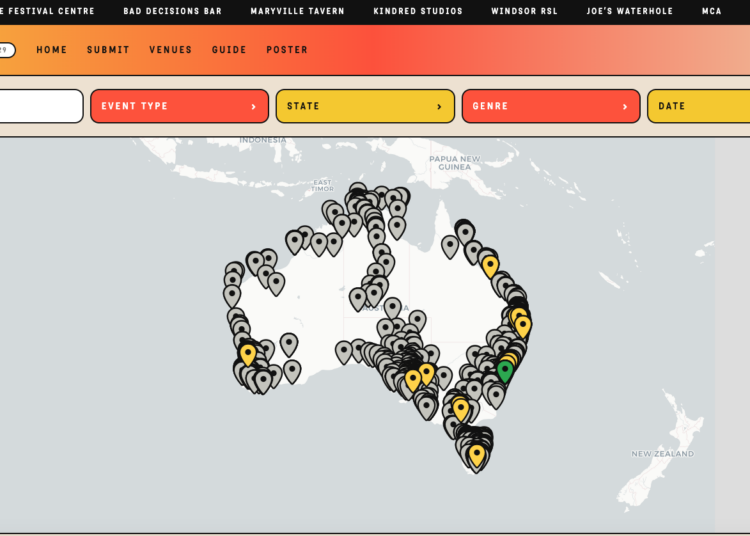Viewport: 750px width, 536px height.
Task: Click BAD DECISIONS BAR in ticker
Action: [173, 11]
